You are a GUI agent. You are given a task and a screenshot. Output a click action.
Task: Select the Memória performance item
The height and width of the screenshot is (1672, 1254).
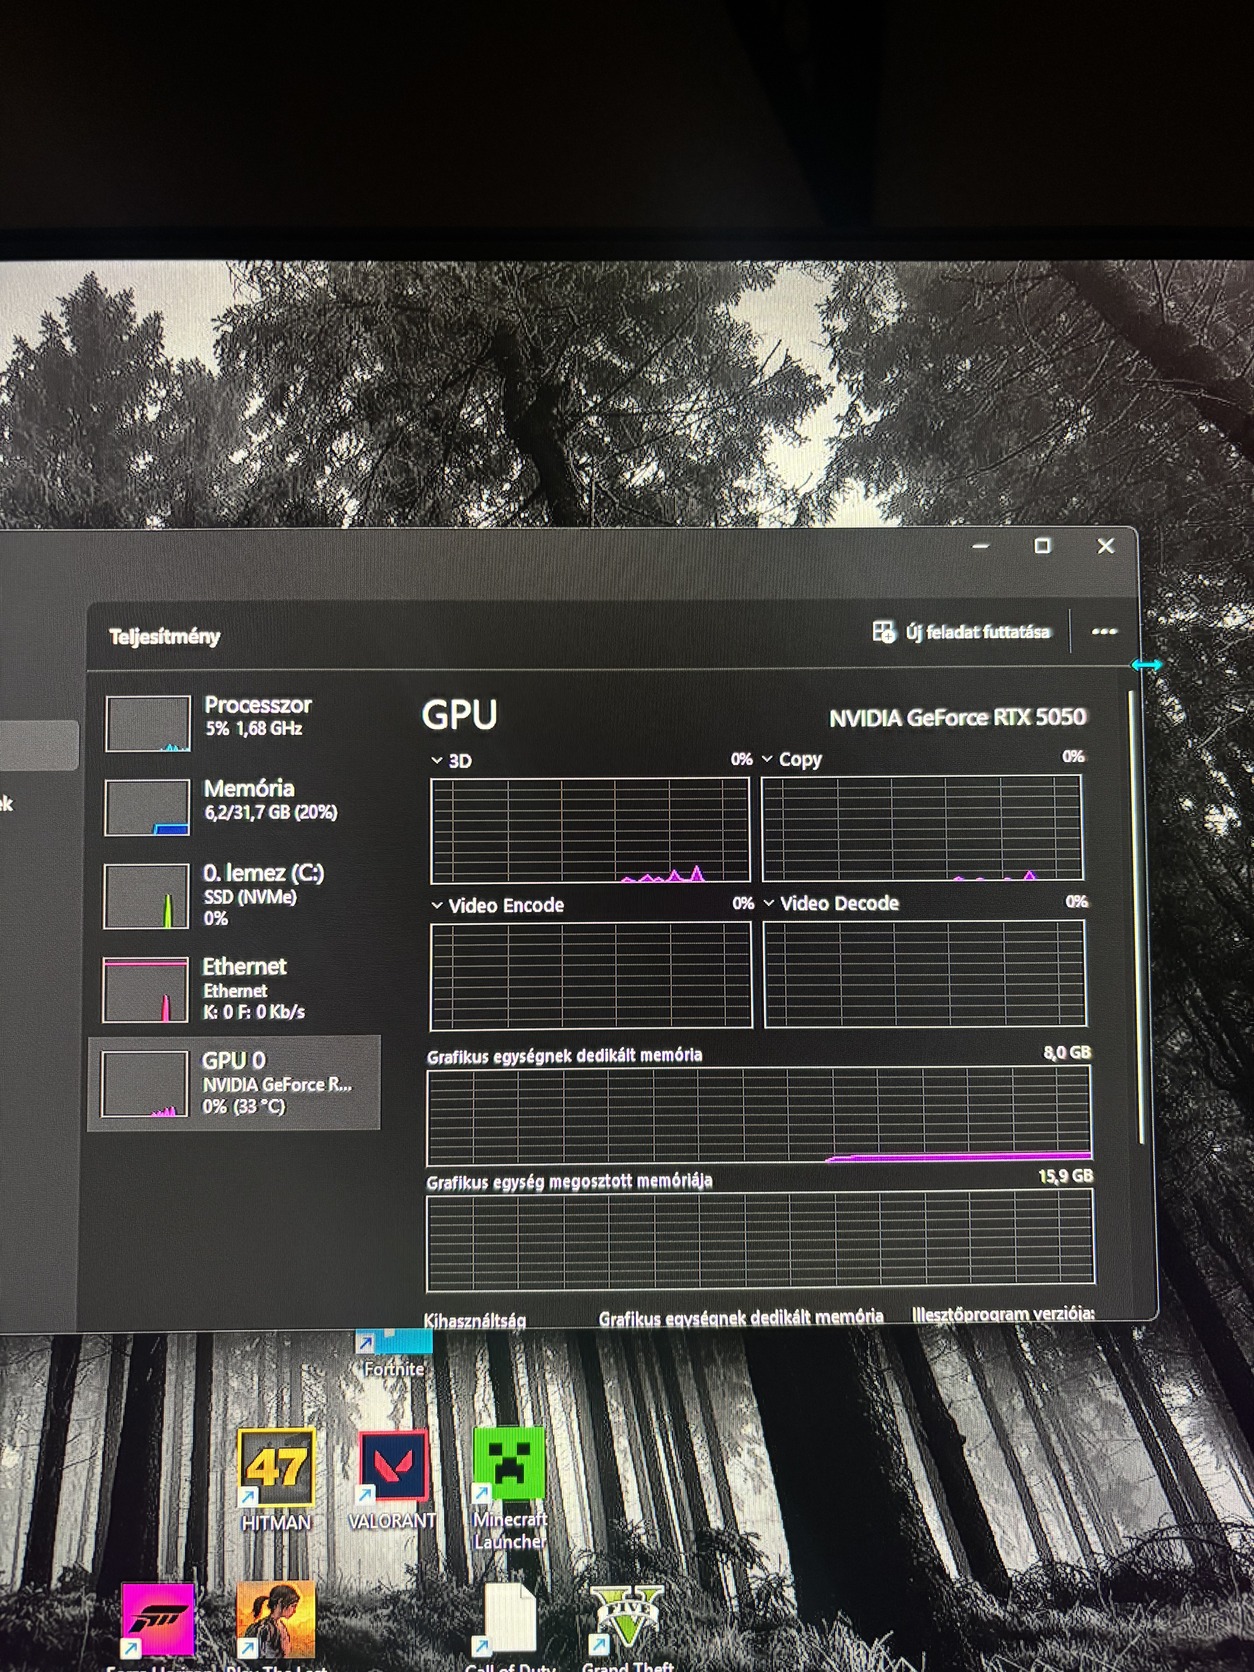(235, 805)
